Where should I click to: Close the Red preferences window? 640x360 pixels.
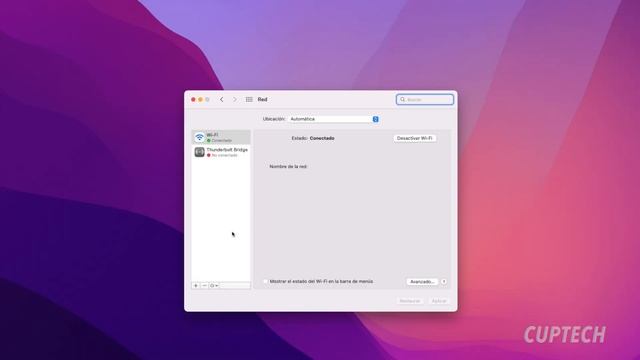click(x=193, y=100)
